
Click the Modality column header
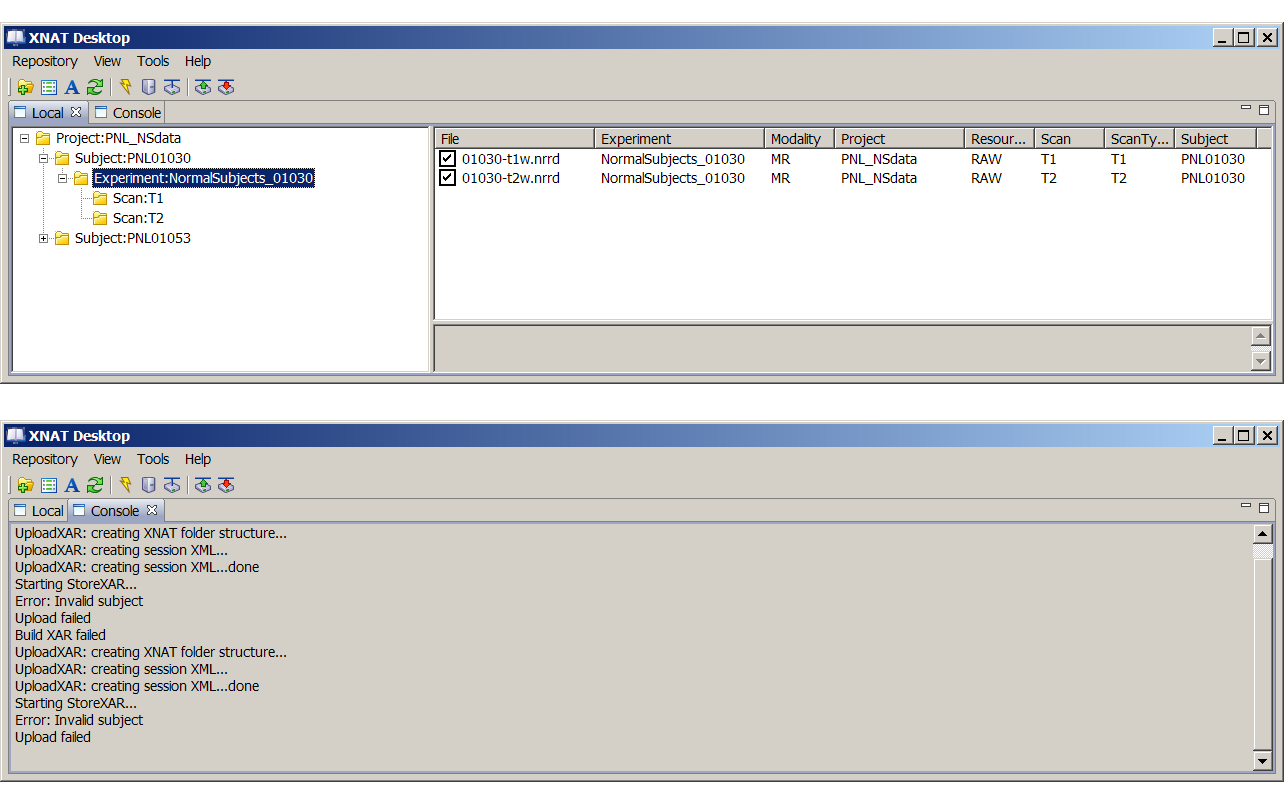pyautogui.click(x=796, y=139)
